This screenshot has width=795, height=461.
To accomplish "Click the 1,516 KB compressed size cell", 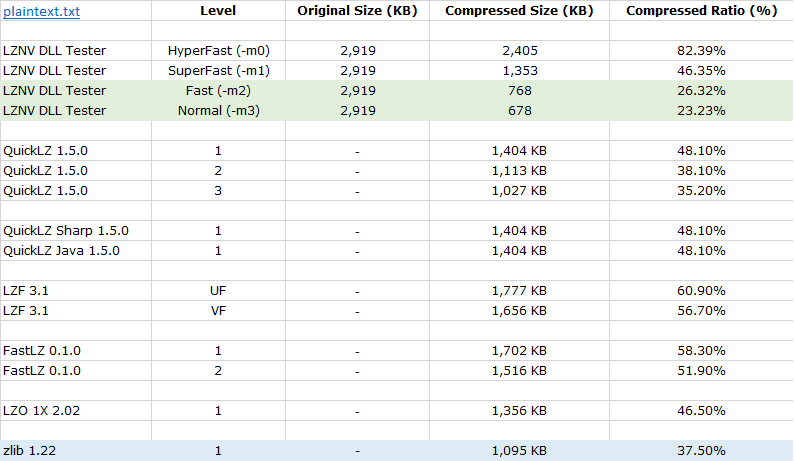I will [519, 371].
